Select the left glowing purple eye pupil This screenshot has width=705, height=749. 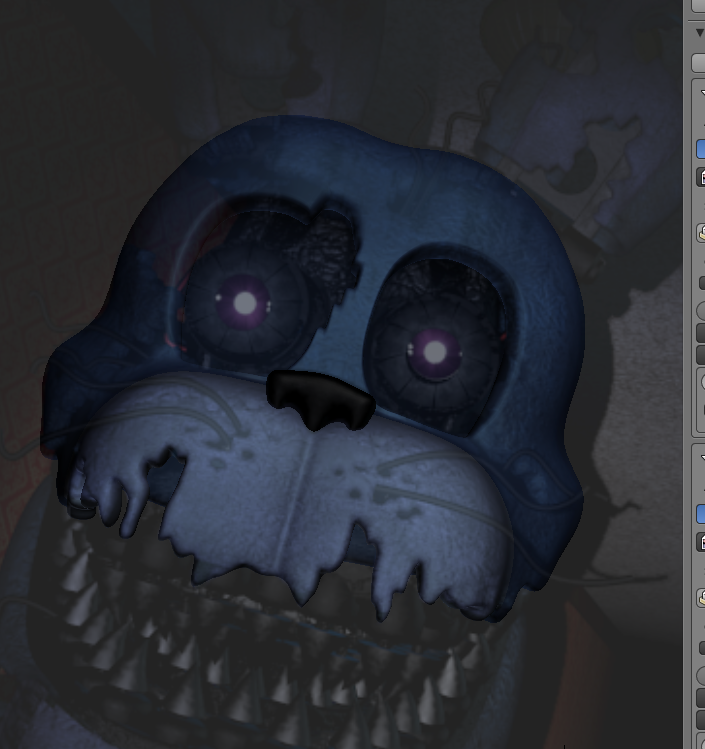click(x=245, y=303)
